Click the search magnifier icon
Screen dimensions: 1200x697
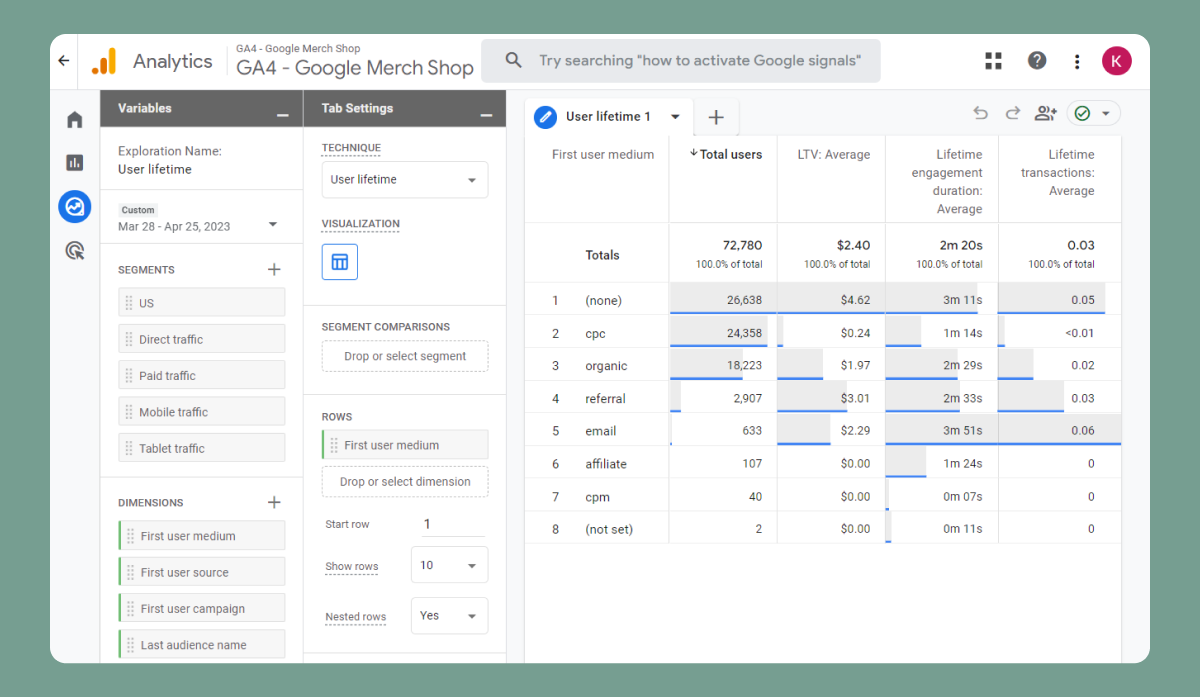tap(514, 60)
